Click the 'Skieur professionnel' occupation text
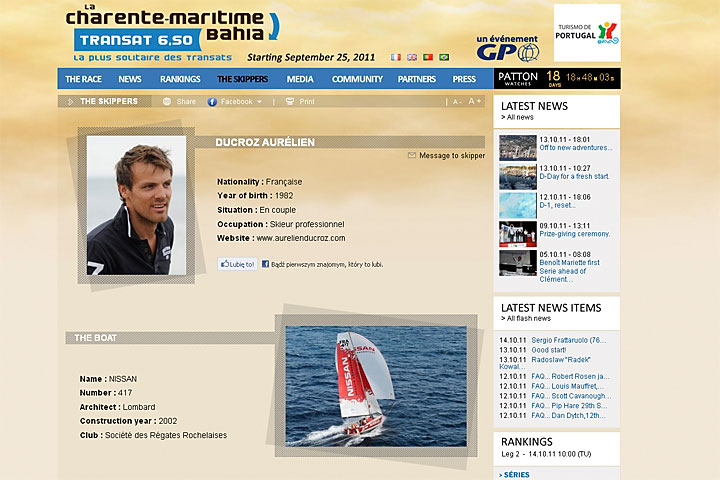This screenshot has height=480, width=720. click(x=307, y=224)
